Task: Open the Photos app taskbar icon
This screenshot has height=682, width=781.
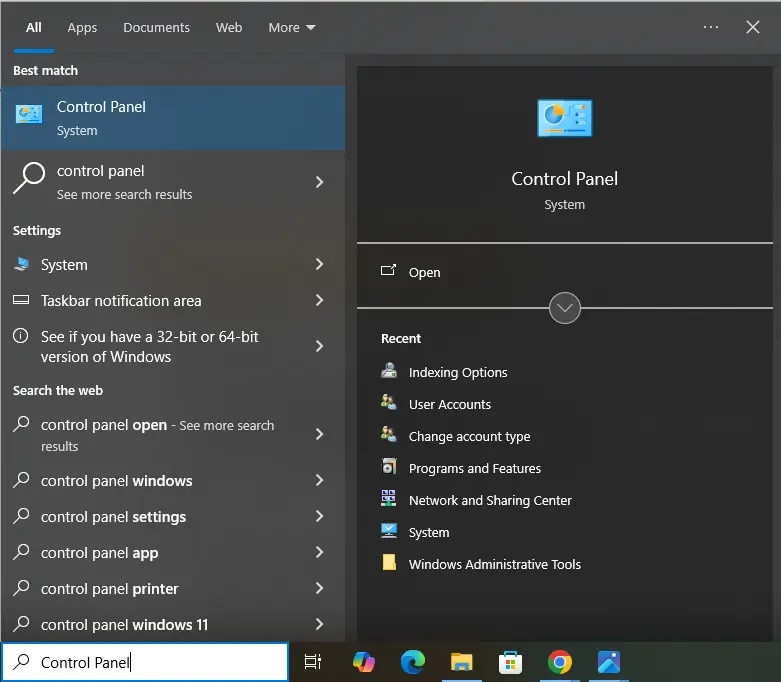Action: point(608,661)
